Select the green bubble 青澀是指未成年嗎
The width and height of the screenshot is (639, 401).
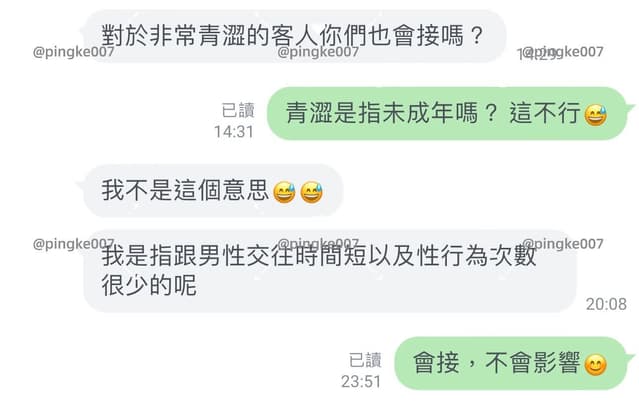pos(447,113)
